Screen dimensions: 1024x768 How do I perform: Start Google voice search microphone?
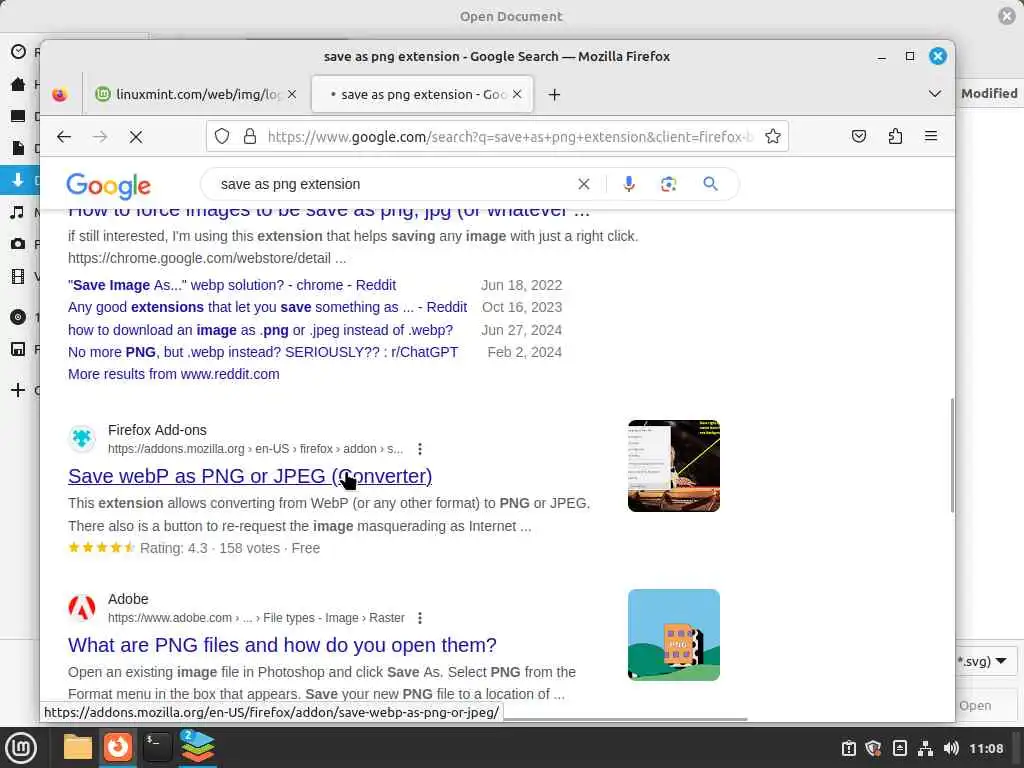pos(629,184)
